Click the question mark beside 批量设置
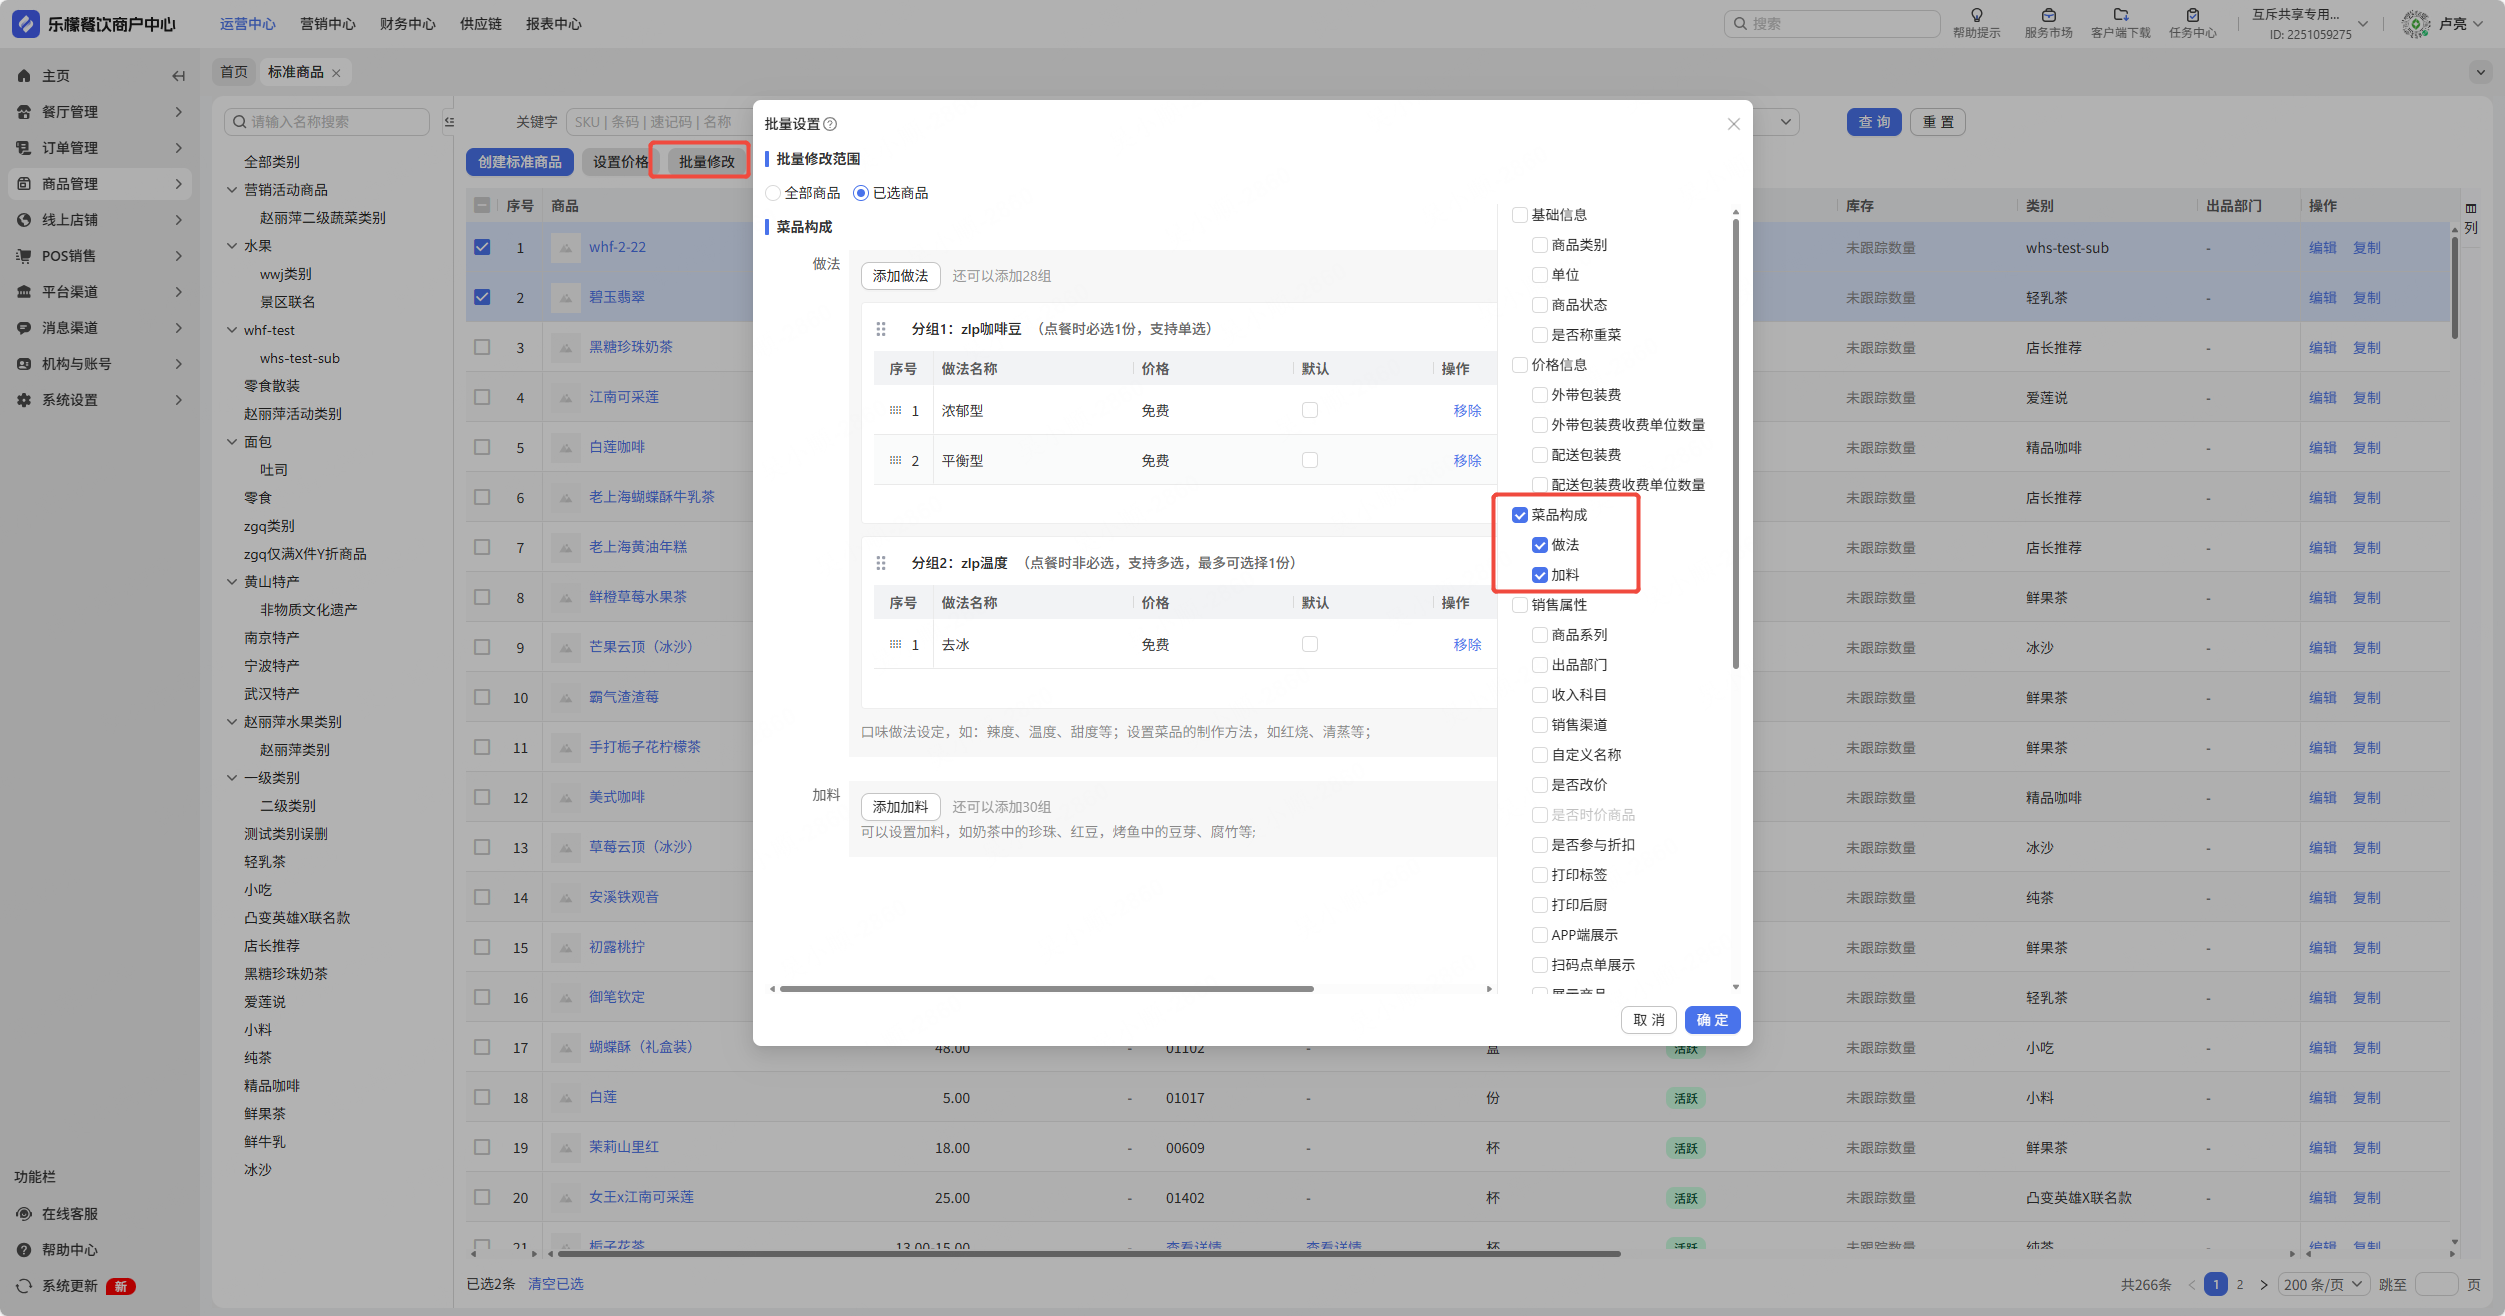The height and width of the screenshot is (1316, 2505). pyautogui.click(x=830, y=124)
